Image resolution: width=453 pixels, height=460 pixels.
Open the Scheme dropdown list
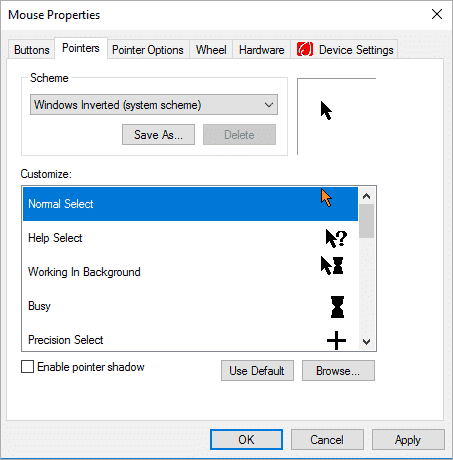(x=154, y=105)
